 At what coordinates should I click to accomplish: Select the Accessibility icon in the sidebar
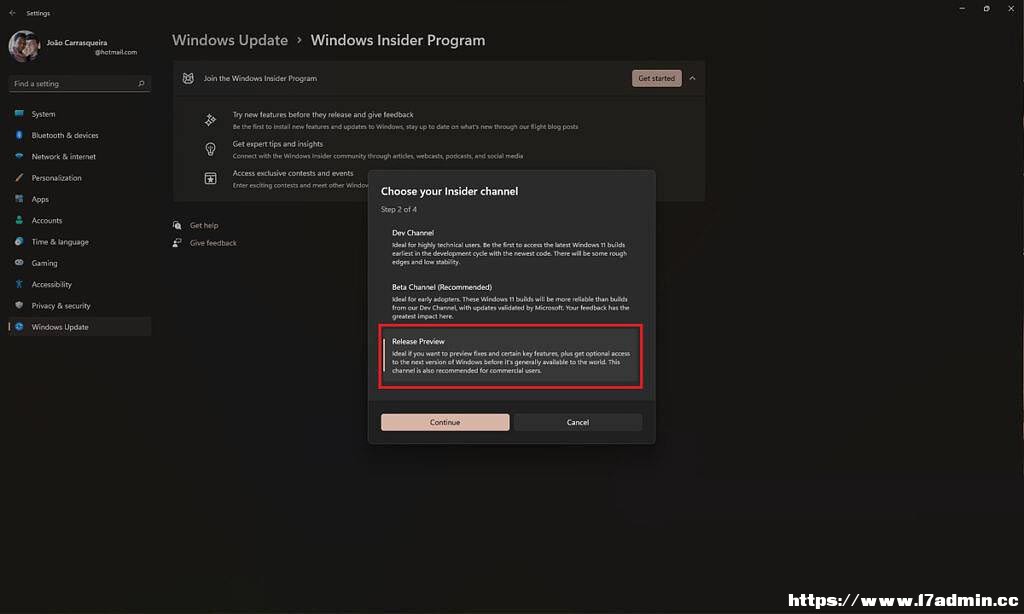pyautogui.click(x=19, y=284)
